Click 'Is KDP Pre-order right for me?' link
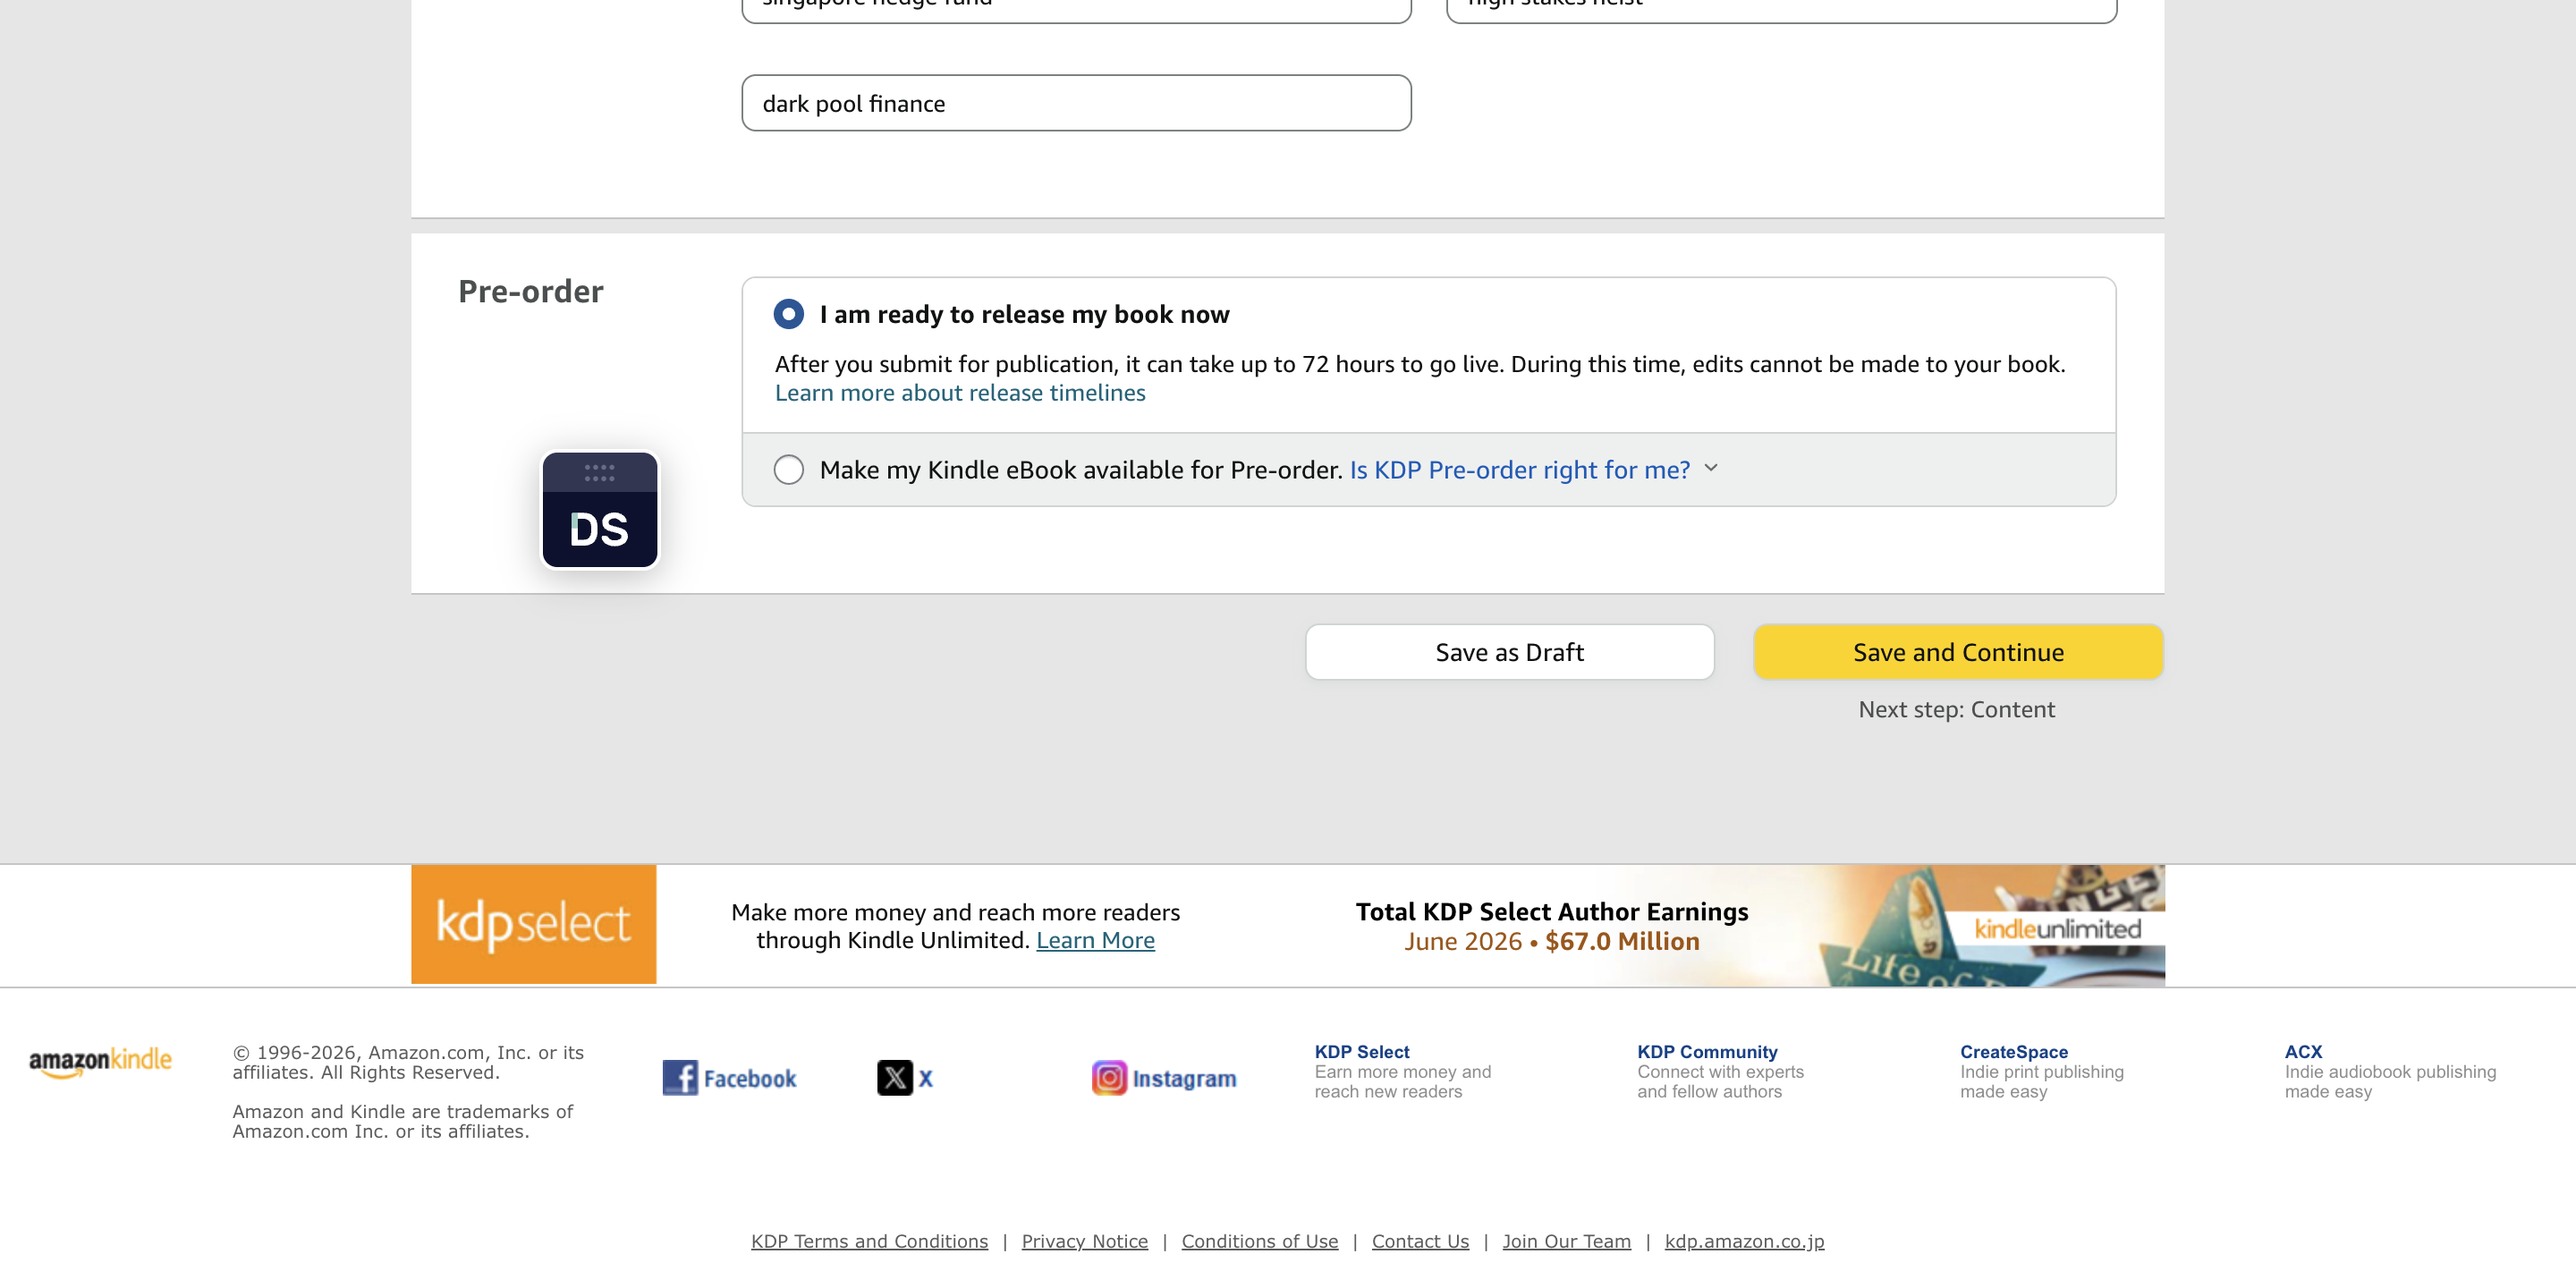The width and height of the screenshot is (2576, 1288). [1519, 470]
